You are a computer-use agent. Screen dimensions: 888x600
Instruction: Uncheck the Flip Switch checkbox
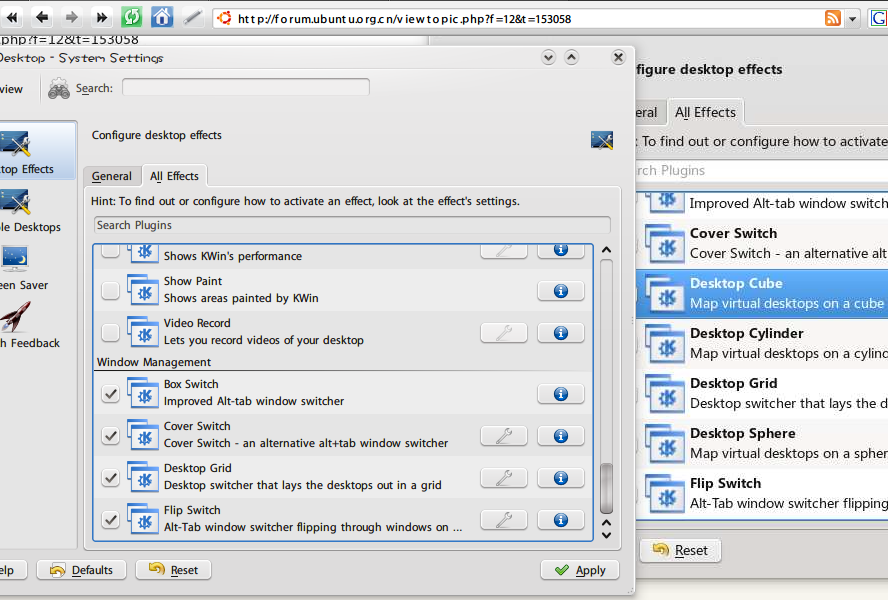tap(110, 520)
